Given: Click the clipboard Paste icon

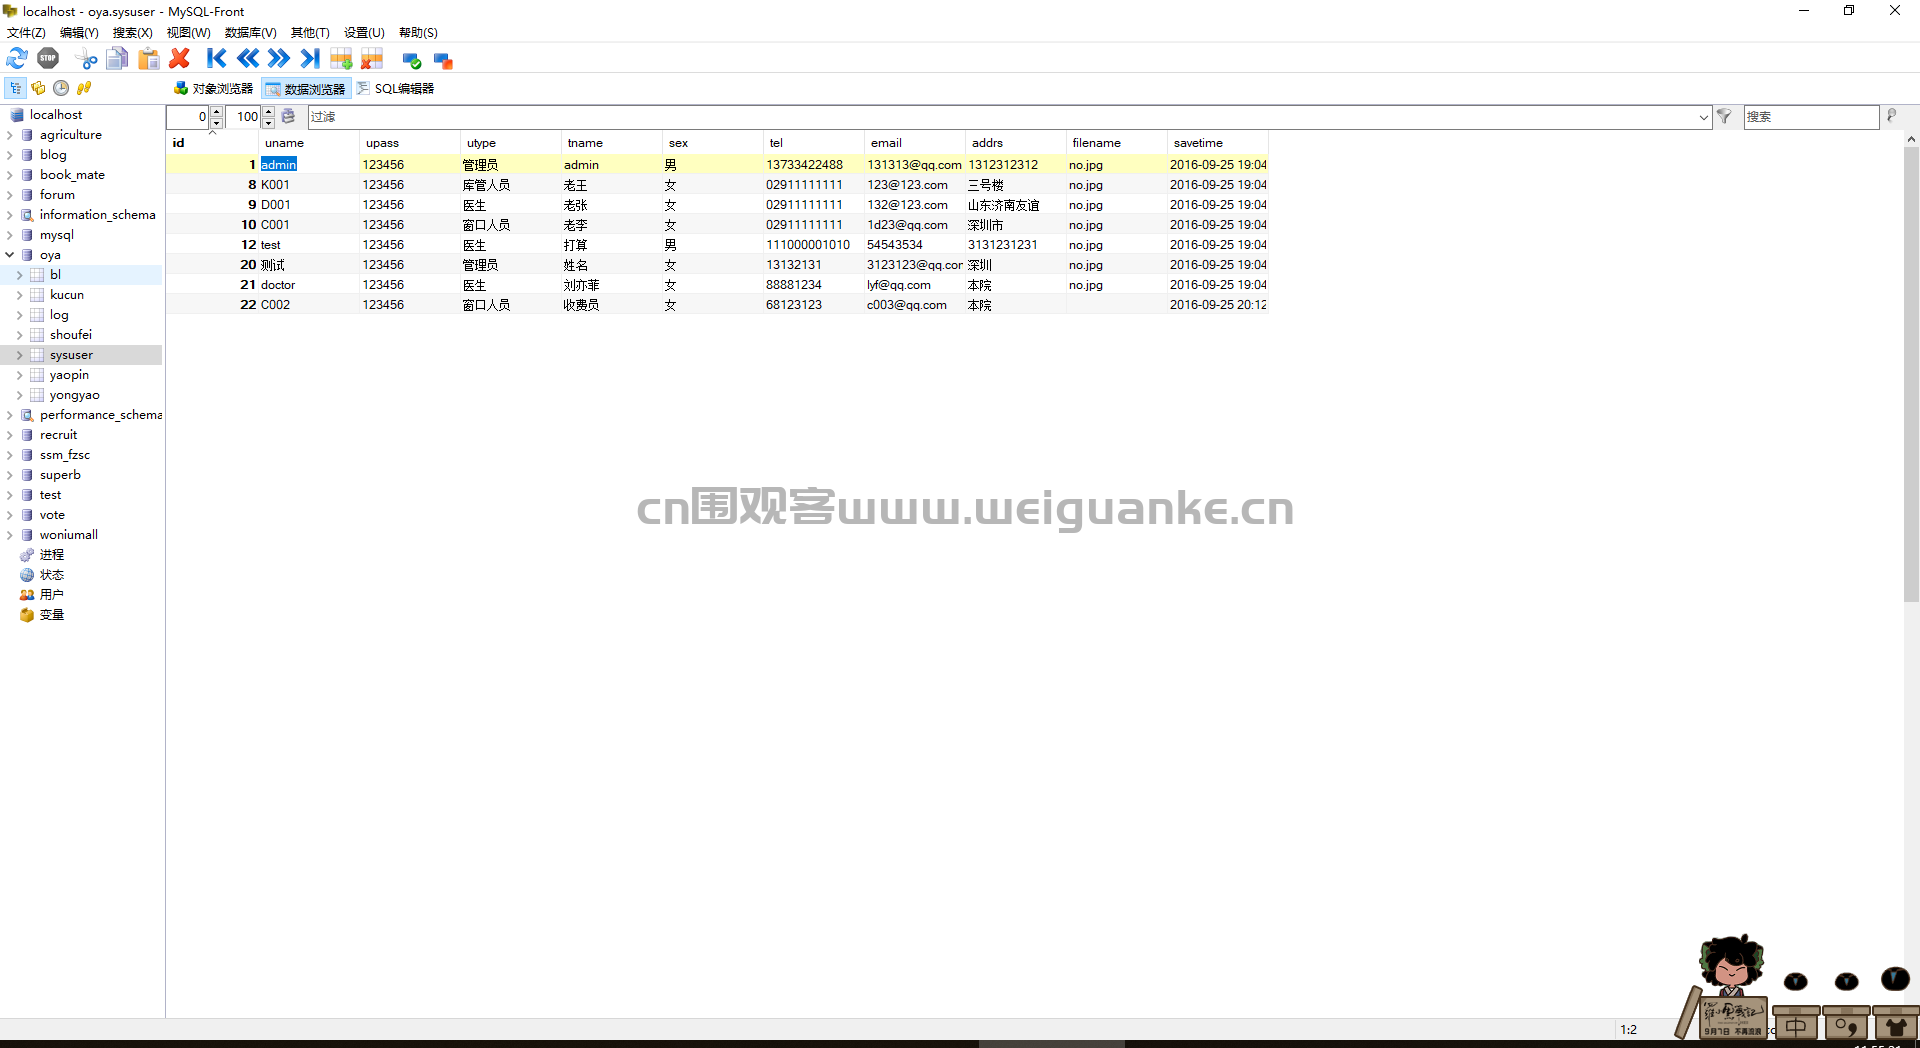Looking at the screenshot, I should pos(148,59).
